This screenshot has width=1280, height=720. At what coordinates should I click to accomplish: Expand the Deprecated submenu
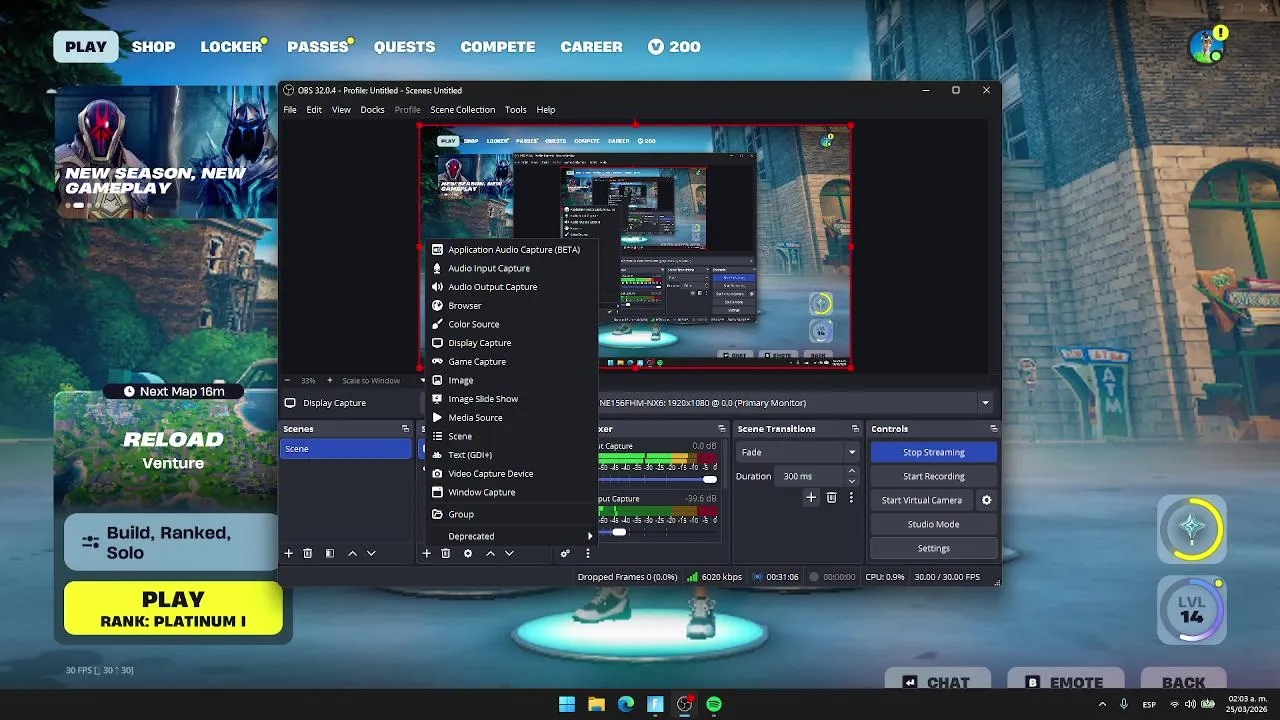point(512,536)
